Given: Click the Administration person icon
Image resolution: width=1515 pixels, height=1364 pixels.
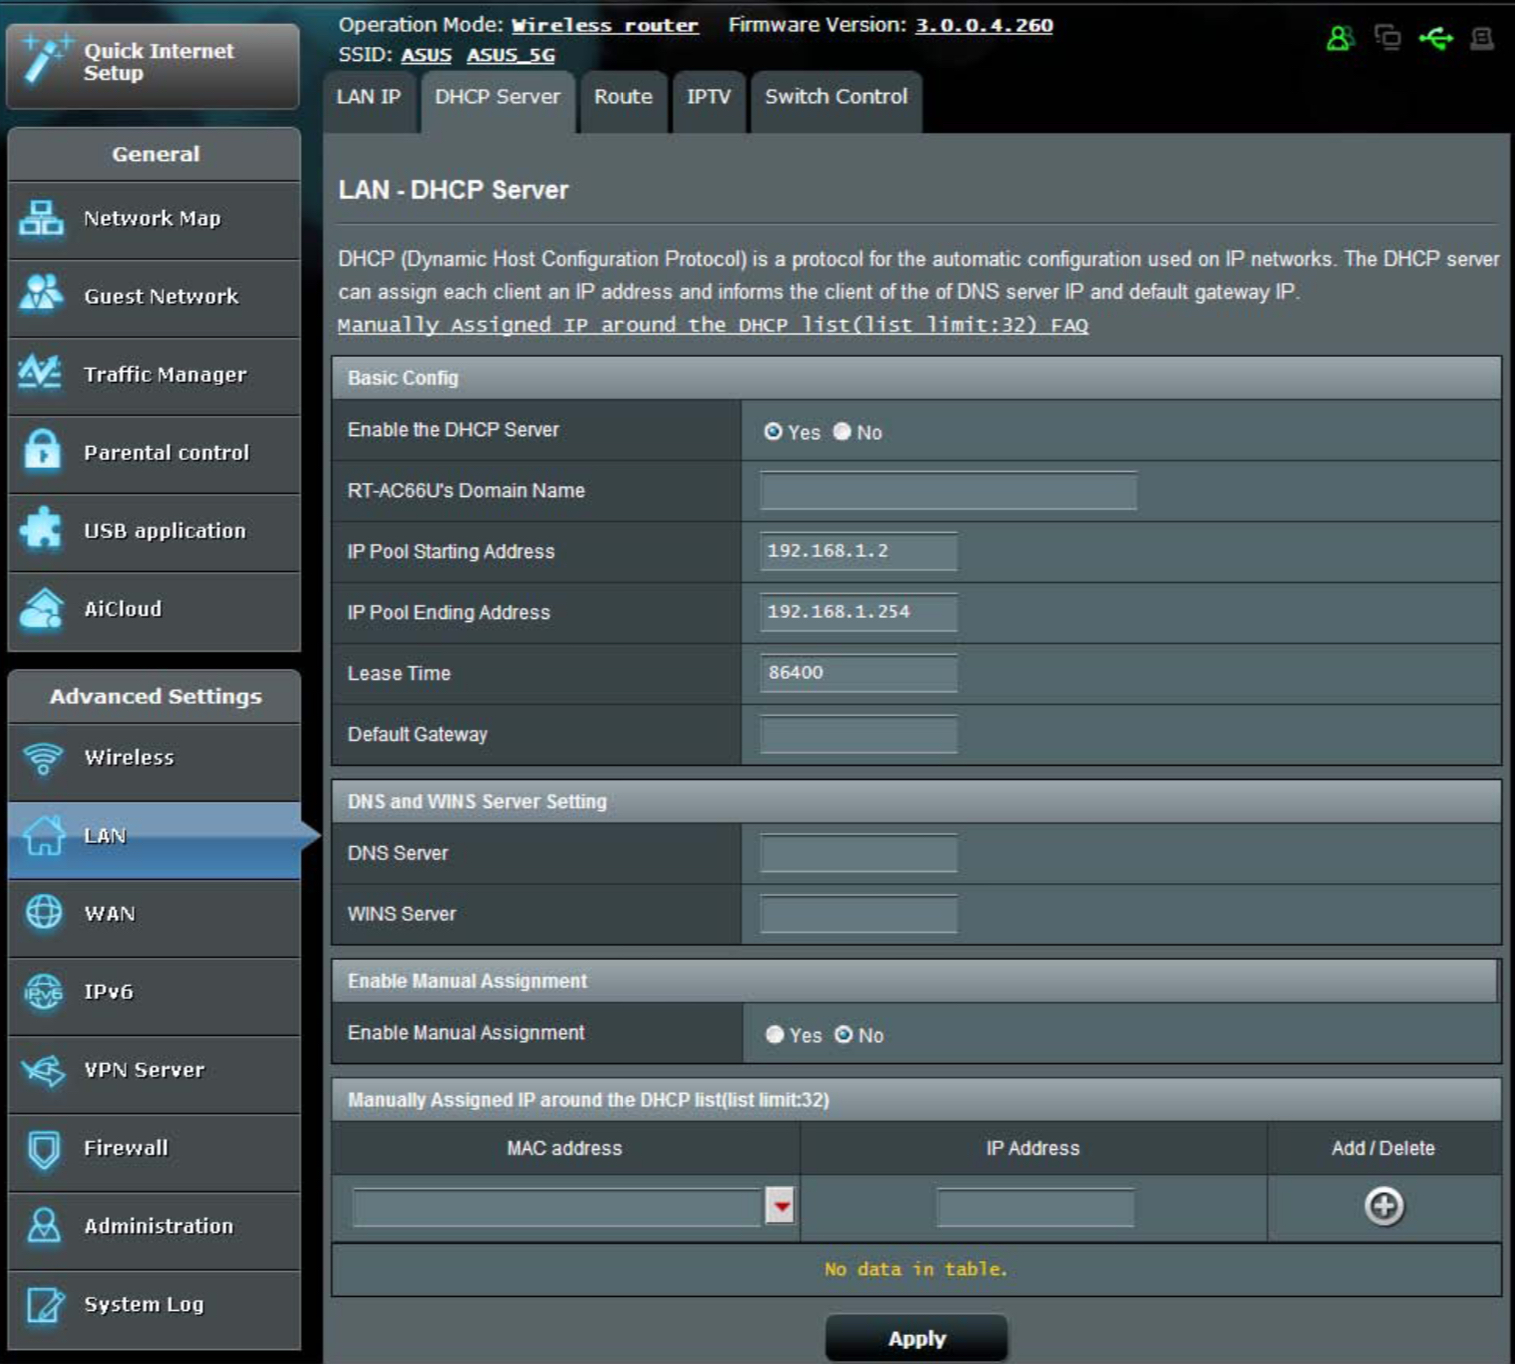Looking at the screenshot, I should point(43,1226).
